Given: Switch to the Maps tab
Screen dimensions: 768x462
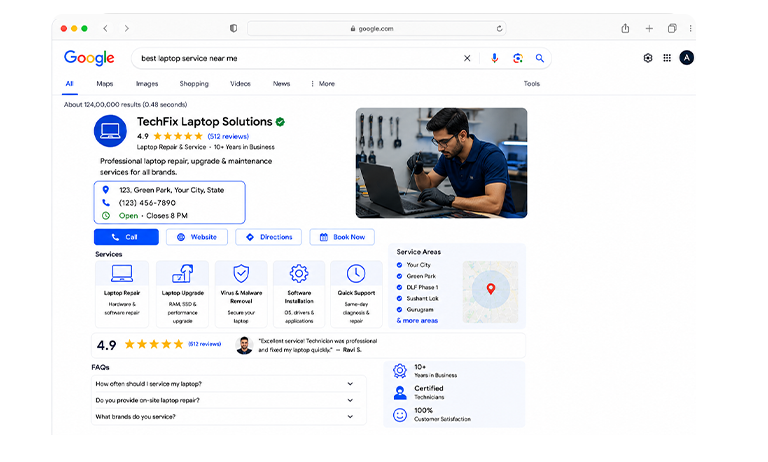Looking at the screenshot, I should [x=105, y=84].
